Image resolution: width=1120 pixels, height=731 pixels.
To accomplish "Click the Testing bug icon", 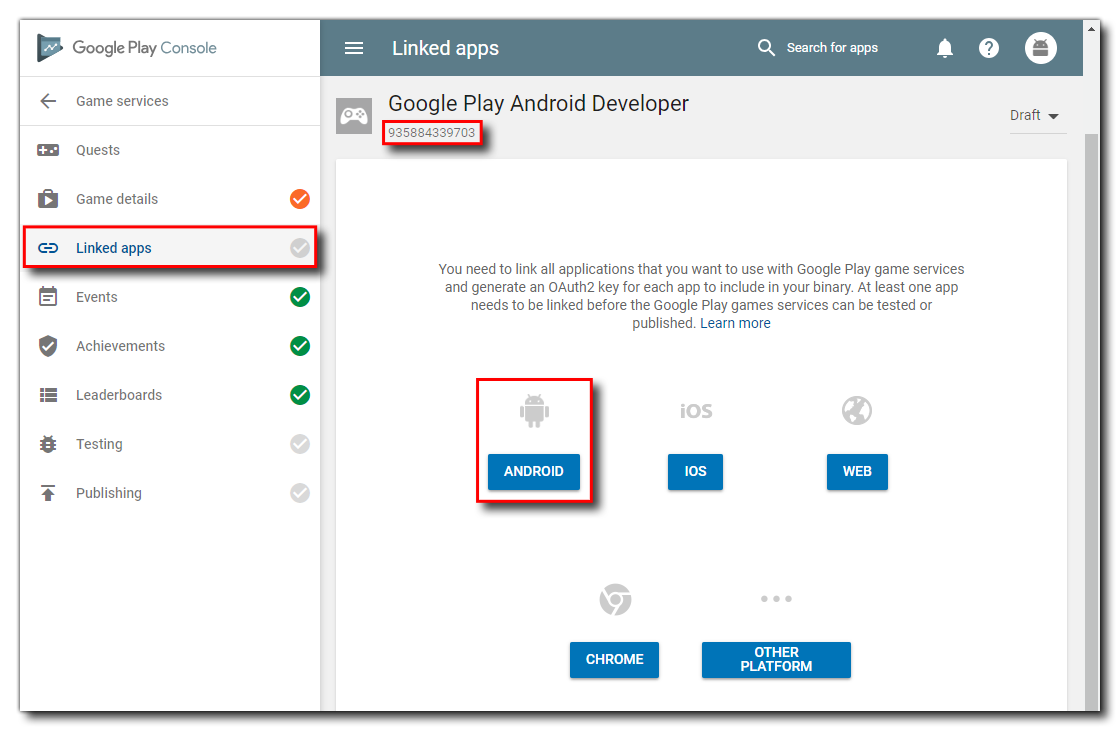I will tap(48, 444).
